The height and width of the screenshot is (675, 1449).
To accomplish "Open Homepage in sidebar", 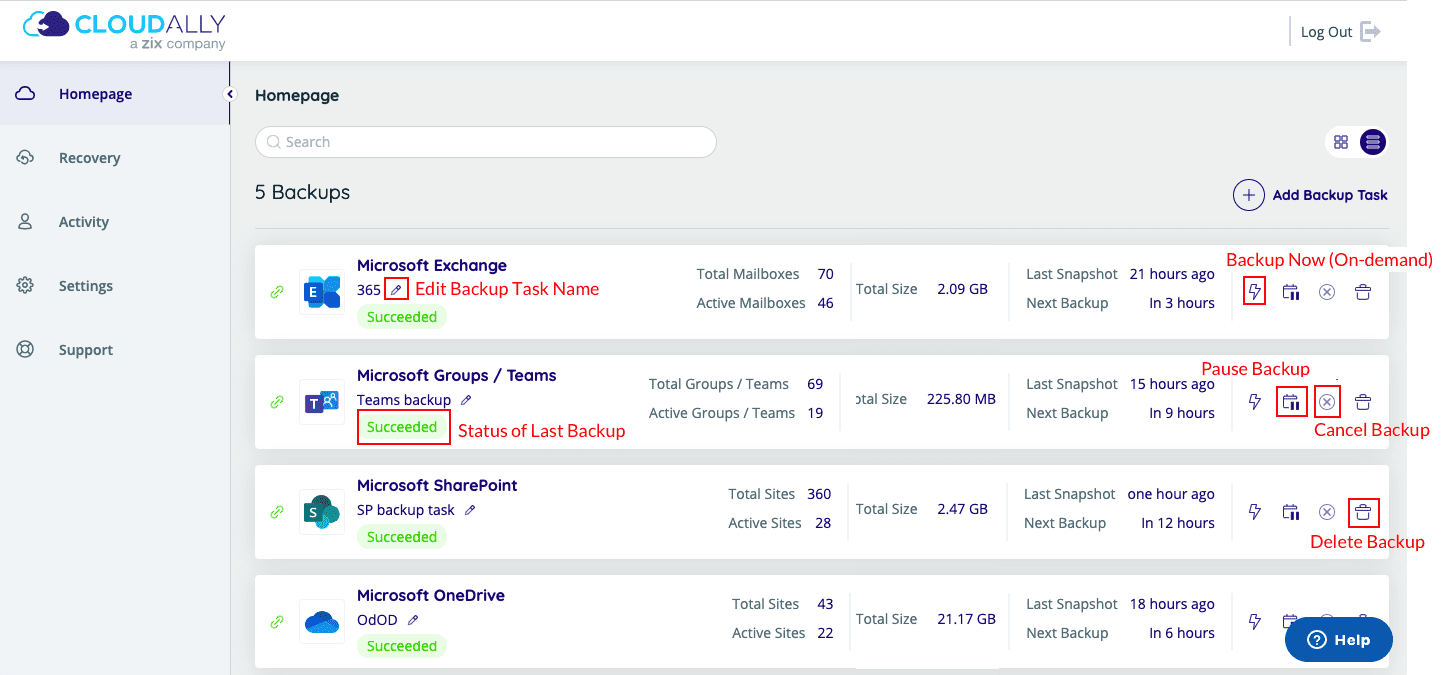I will [114, 94].
